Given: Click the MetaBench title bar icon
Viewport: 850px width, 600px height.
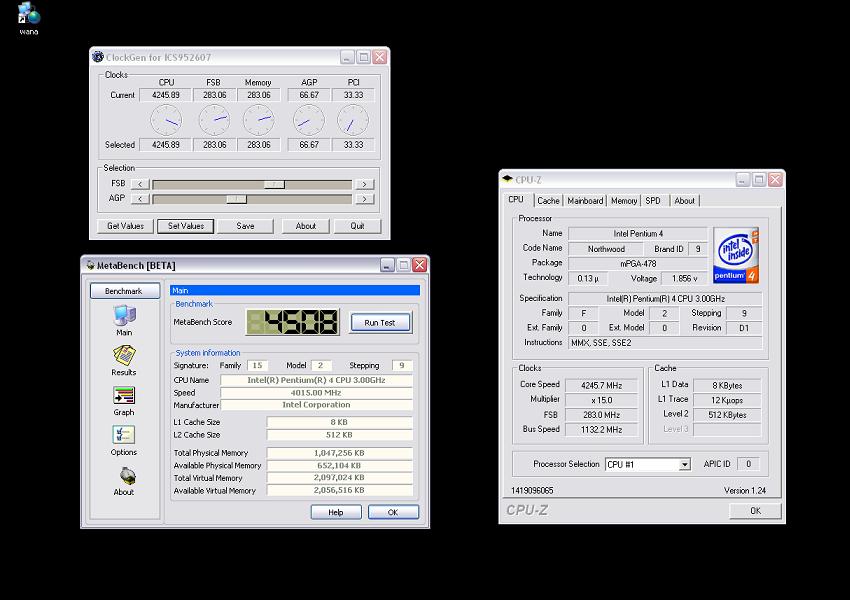Looking at the screenshot, I should click(x=90, y=265).
